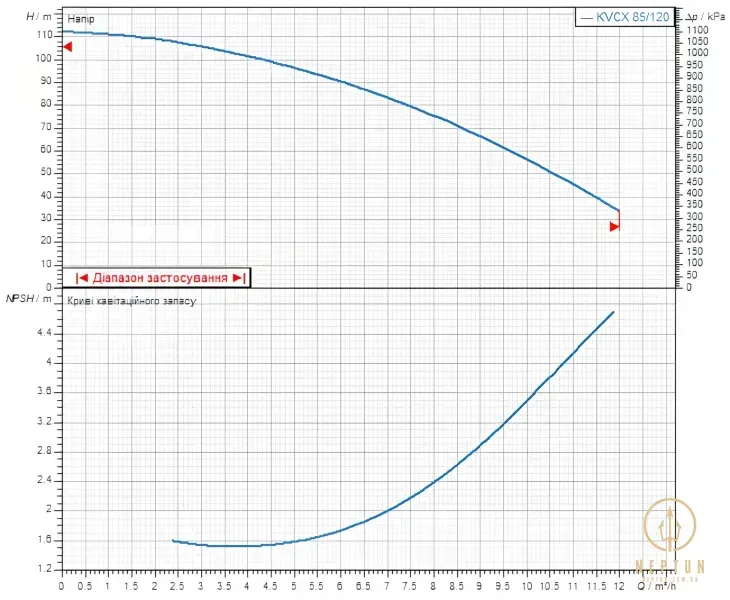Image resolution: width=730 pixels, height=600 pixels.
Task: Click the 12 tick on flow axis
Action: coord(619,586)
